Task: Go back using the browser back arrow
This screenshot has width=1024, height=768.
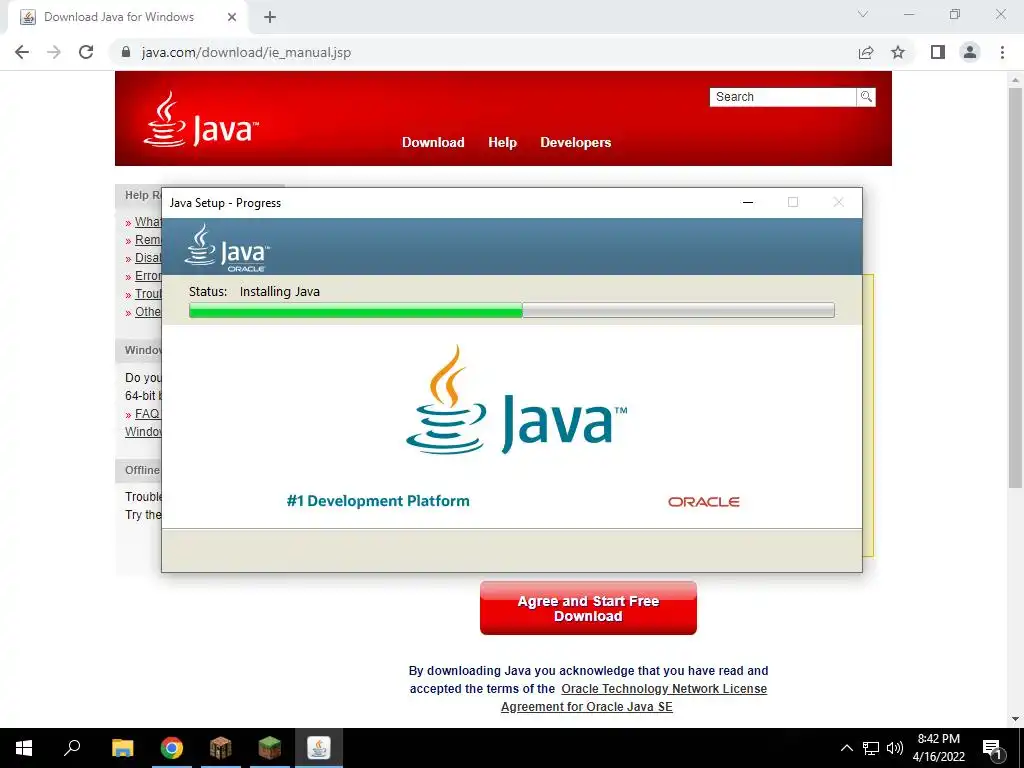Action: click(22, 52)
